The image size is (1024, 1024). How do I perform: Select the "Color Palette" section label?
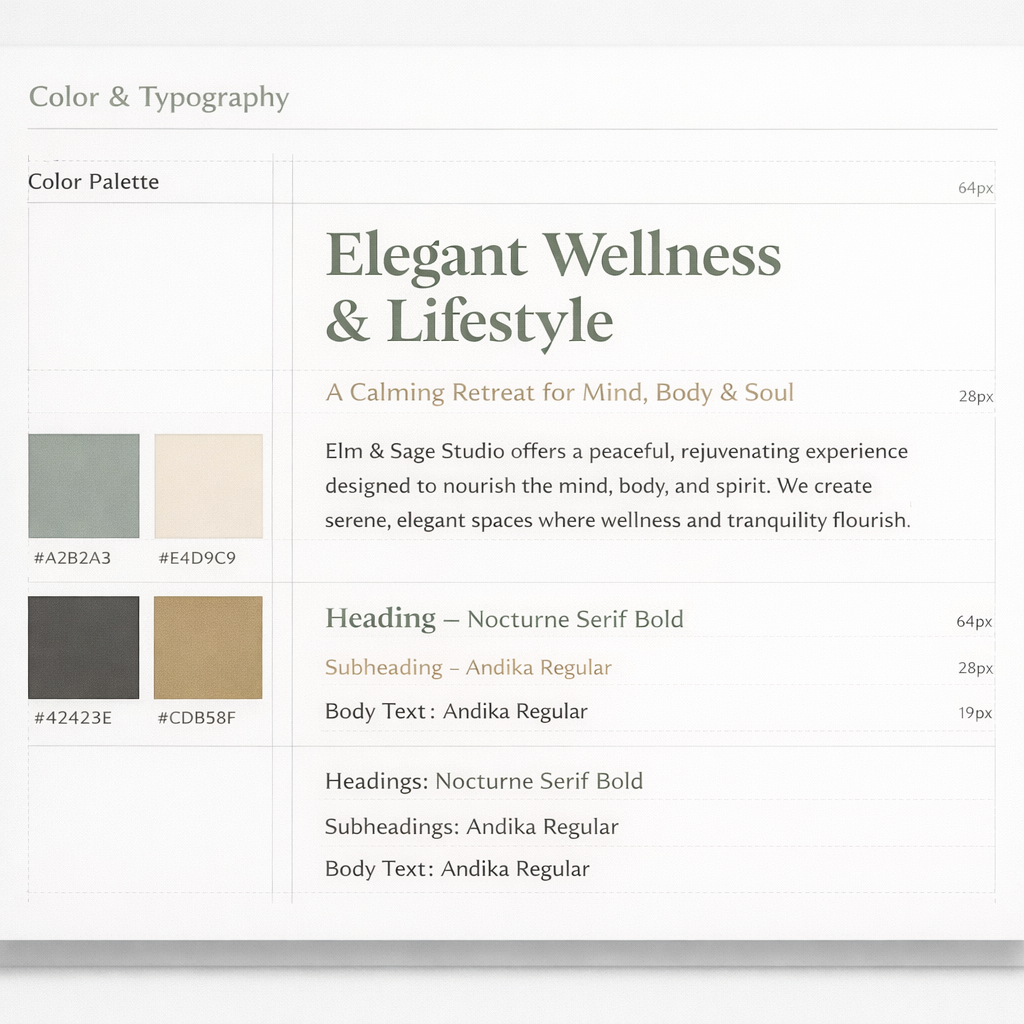tap(94, 182)
